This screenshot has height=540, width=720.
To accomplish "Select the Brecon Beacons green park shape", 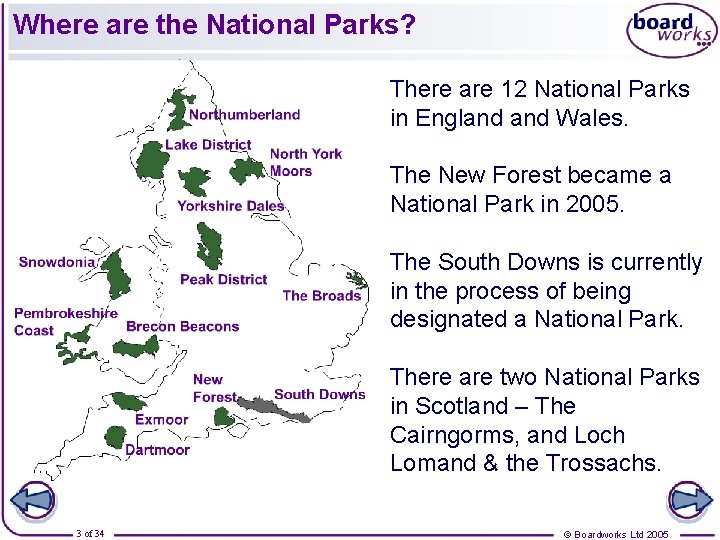I will point(136,347).
